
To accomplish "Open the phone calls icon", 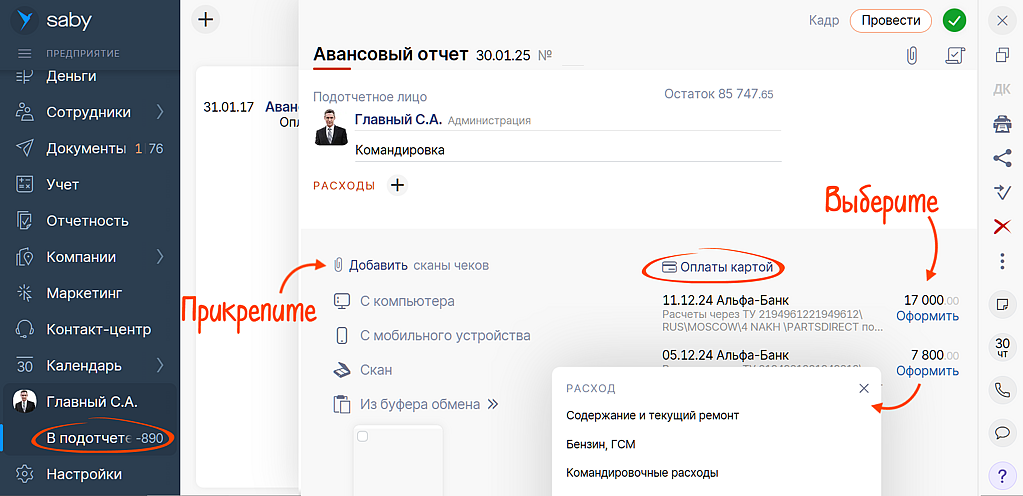I will coord(1001,390).
